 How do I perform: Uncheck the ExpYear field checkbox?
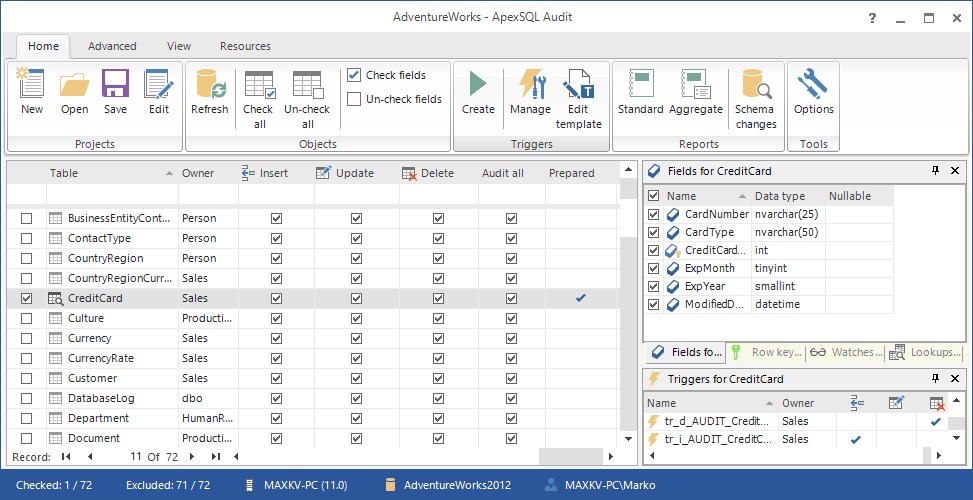(x=653, y=286)
